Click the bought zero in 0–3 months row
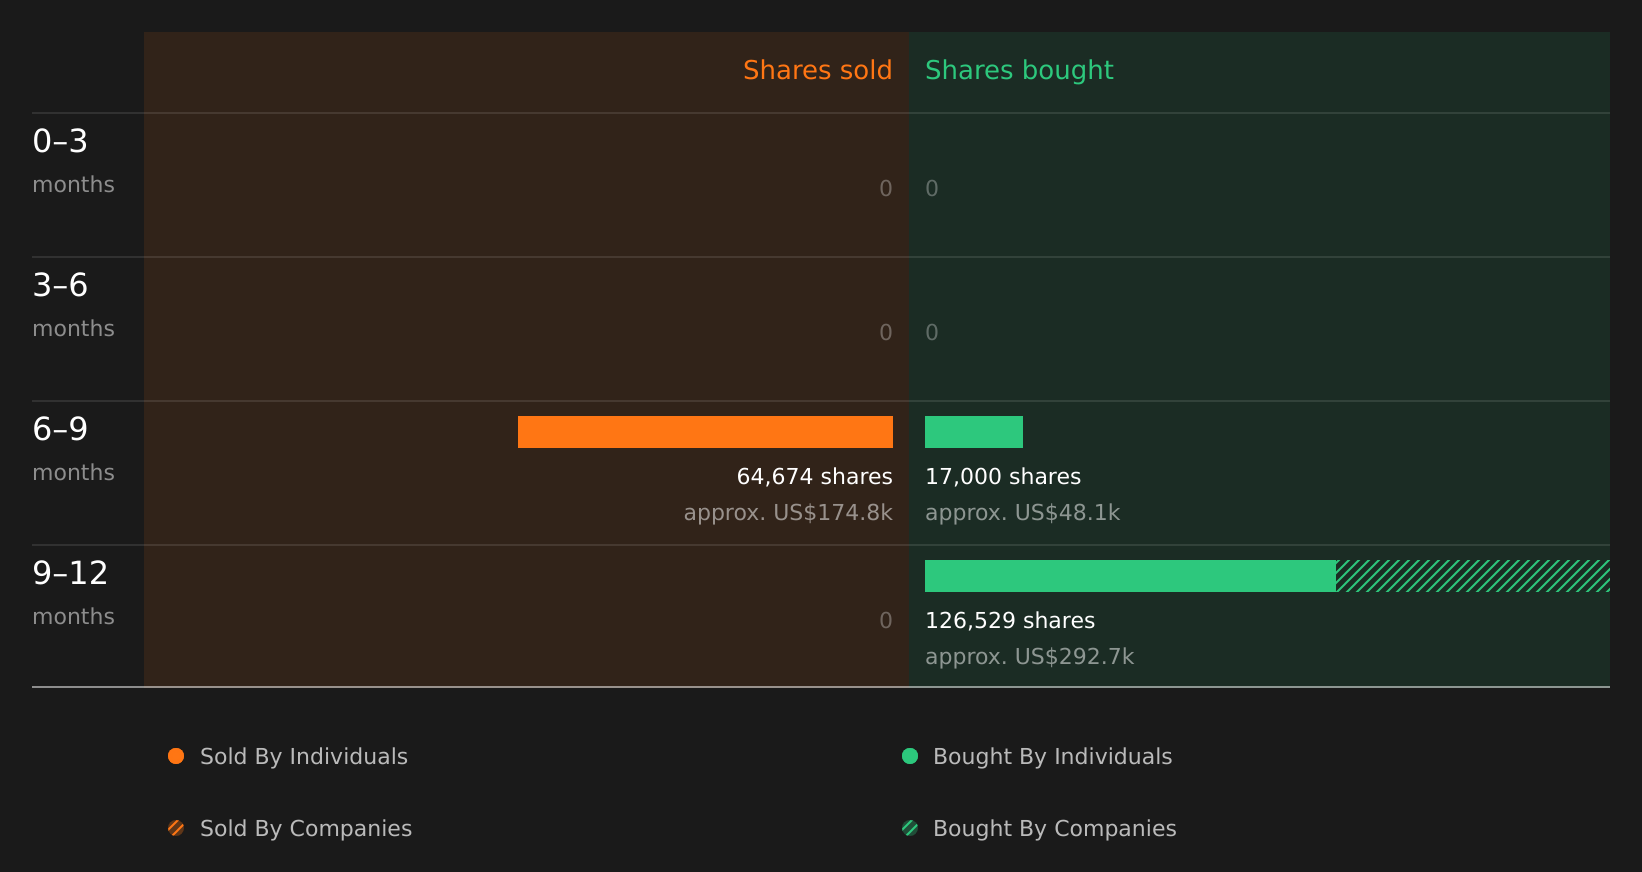 tap(932, 189)
